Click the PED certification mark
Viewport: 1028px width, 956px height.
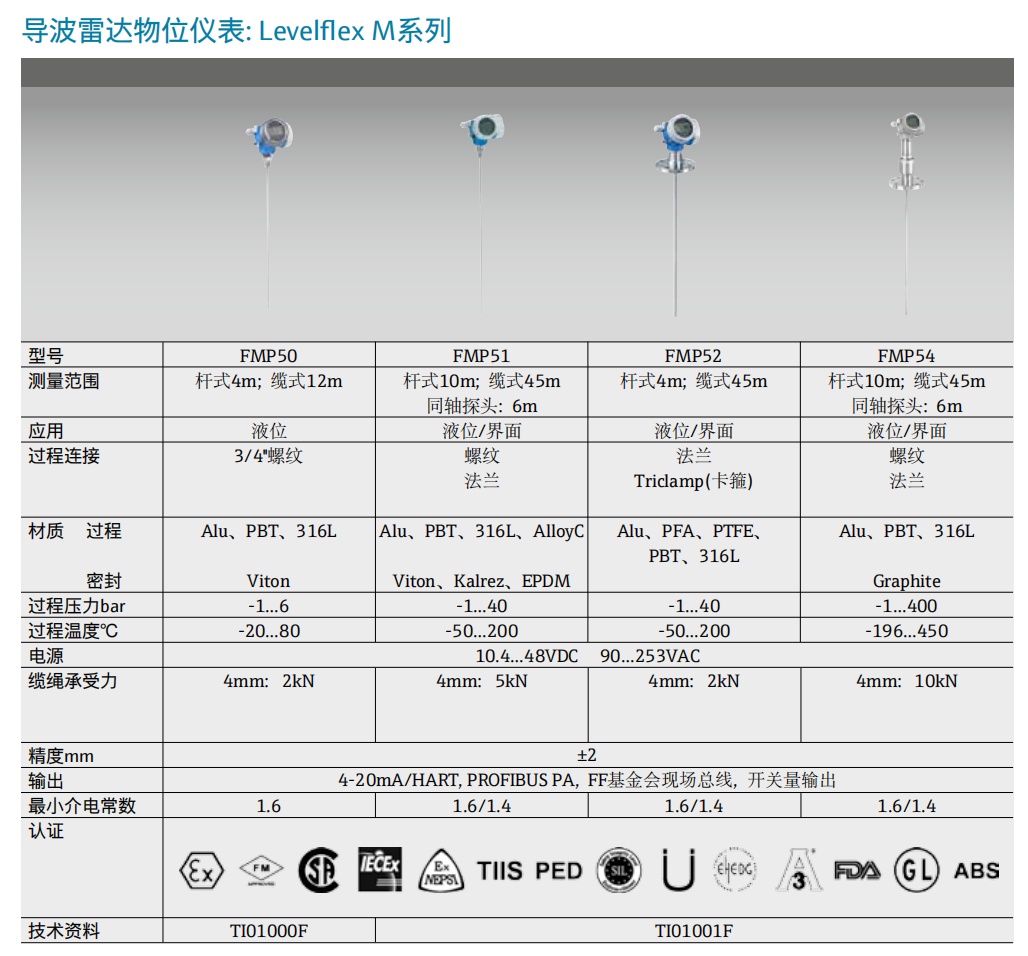(x=559, y=871)
